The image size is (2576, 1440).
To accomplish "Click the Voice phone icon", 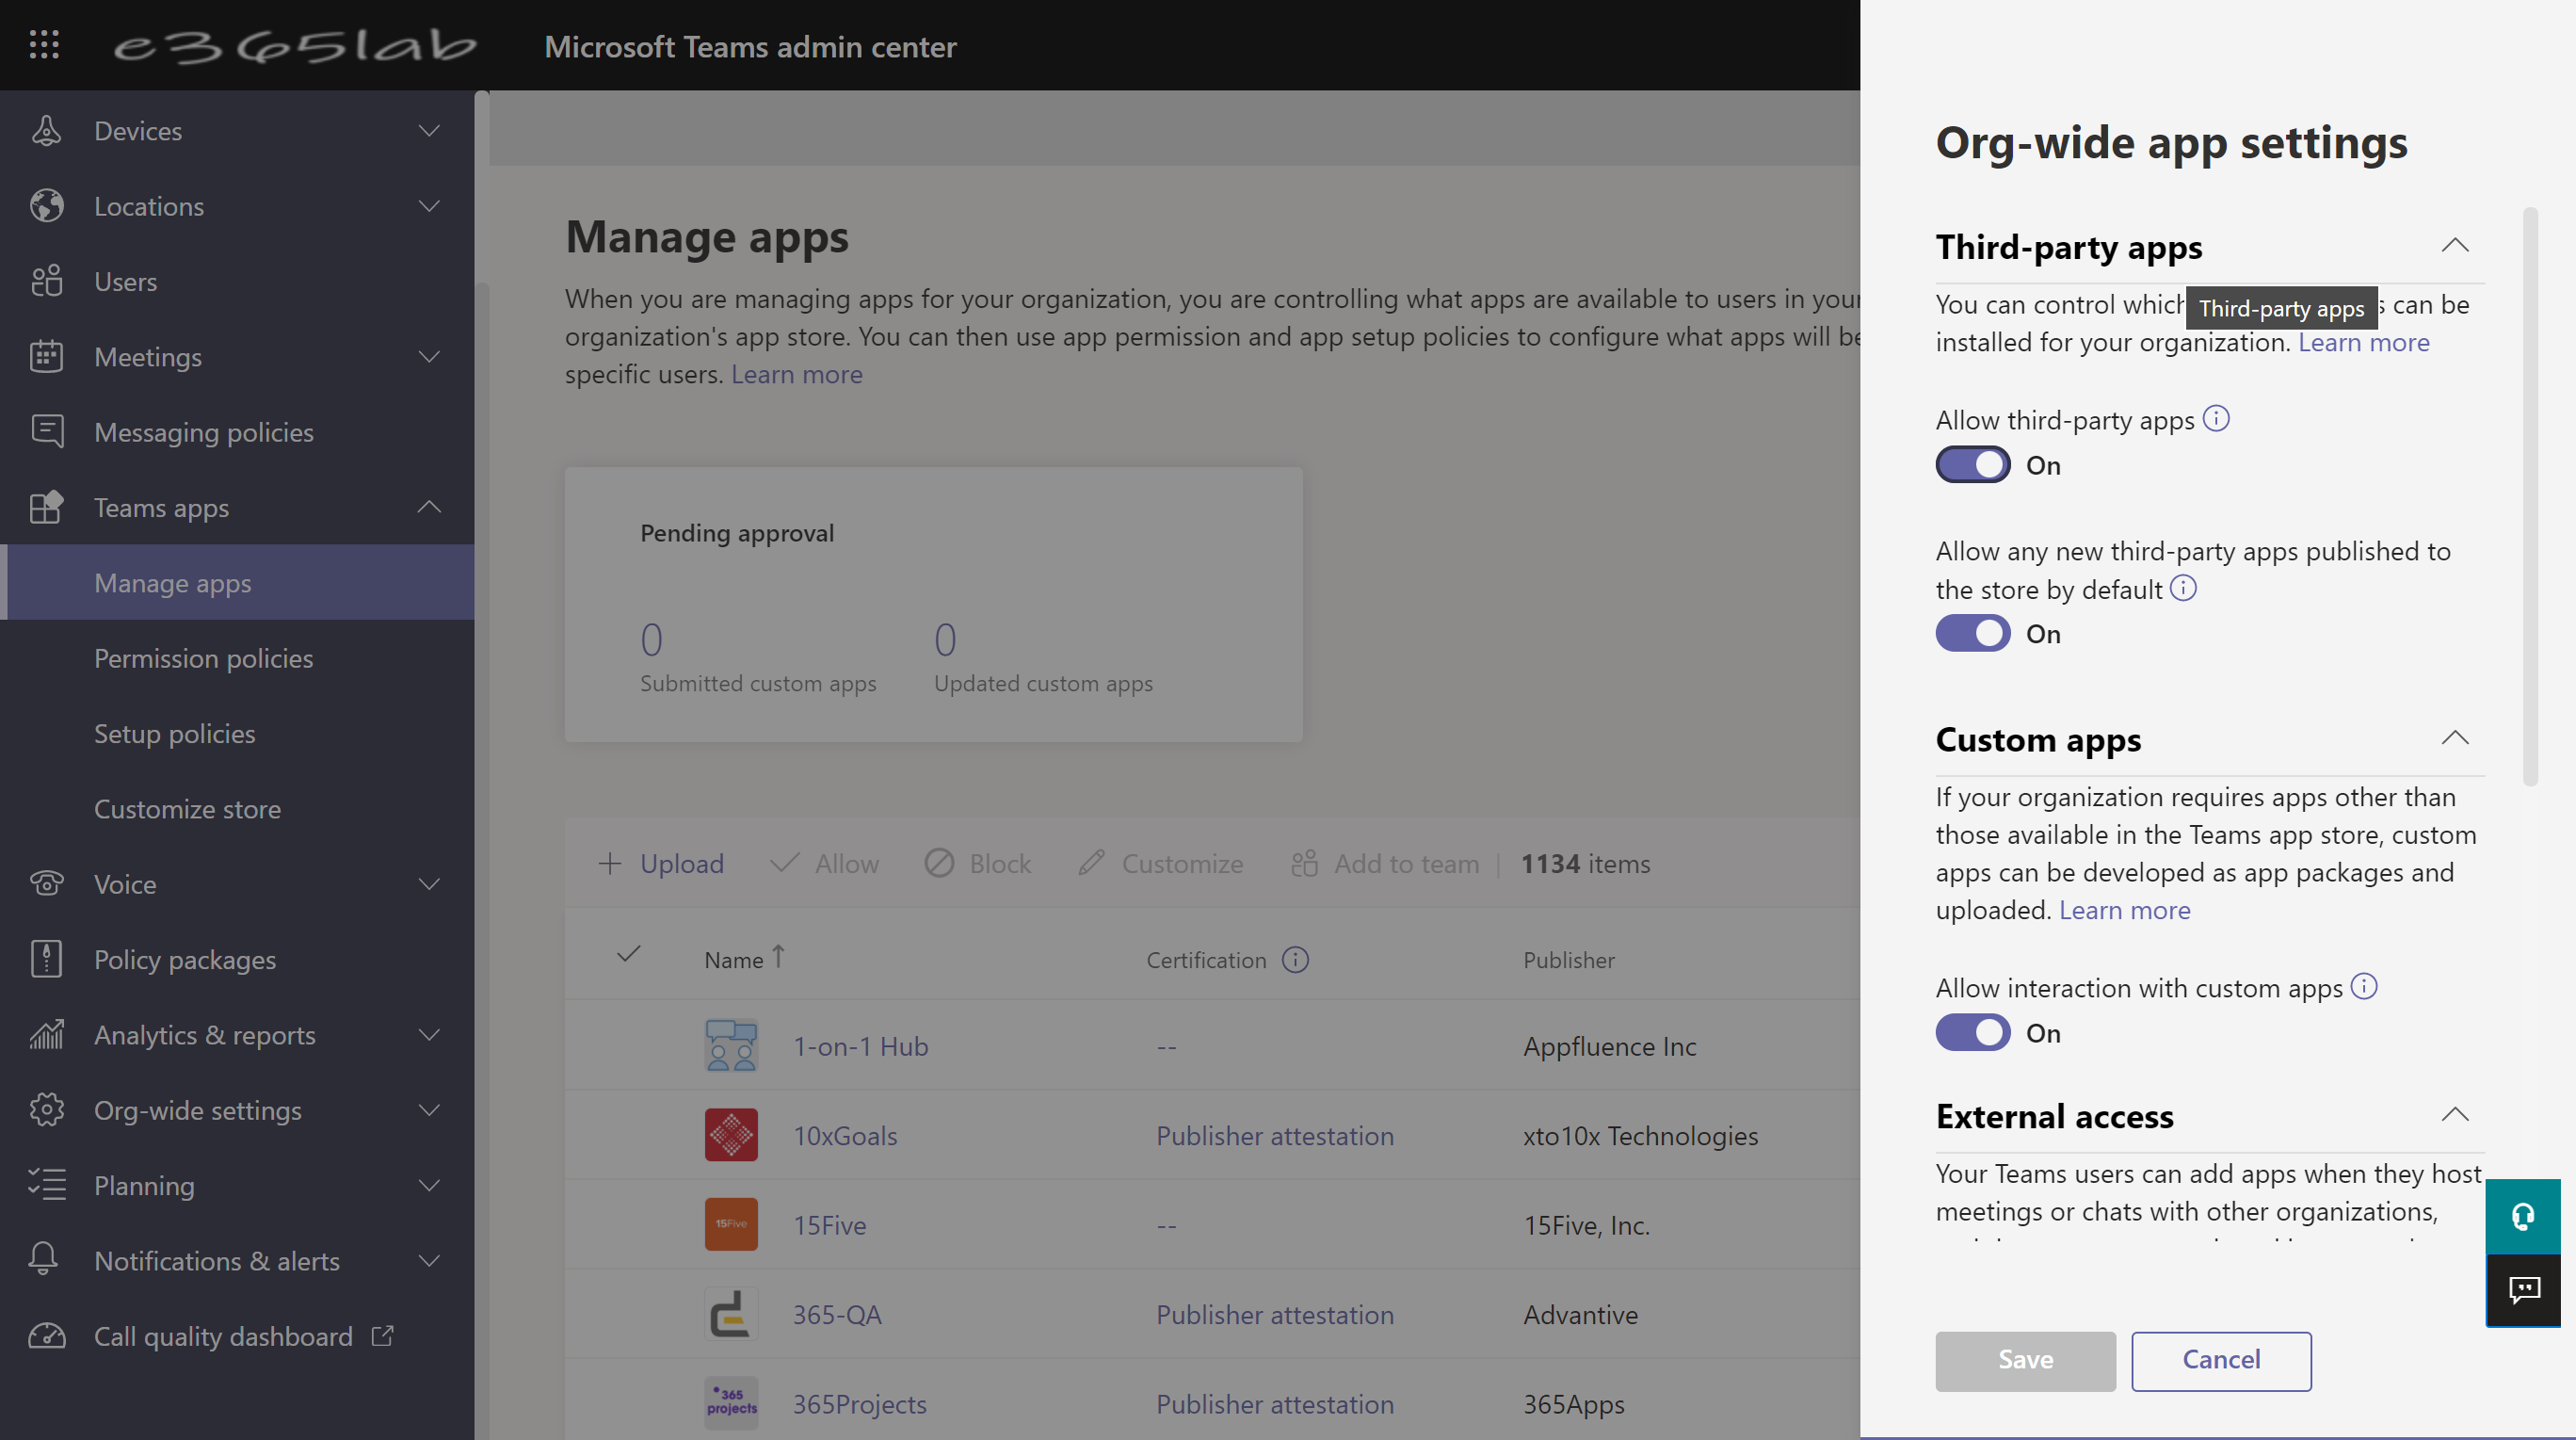I will (46, 884).
